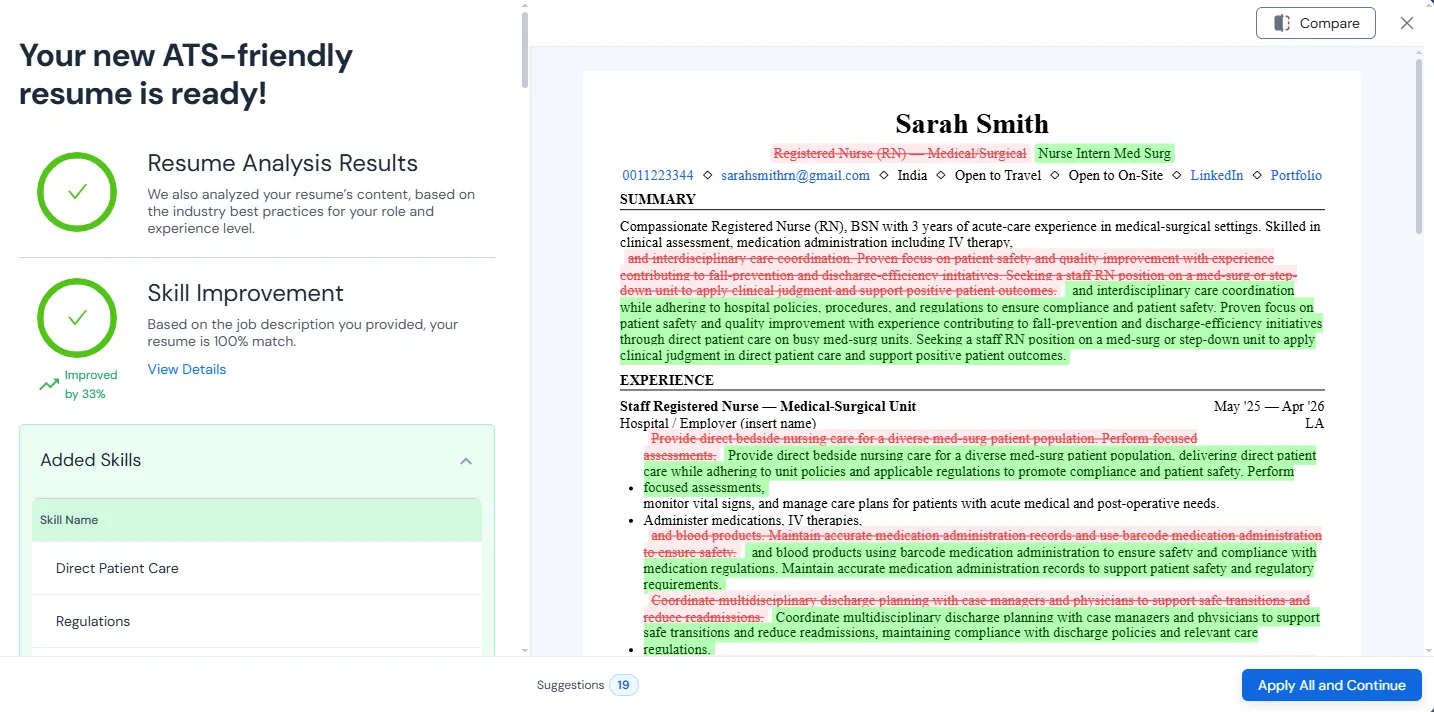Close the resume preview with the X icon

point(1407,22)
